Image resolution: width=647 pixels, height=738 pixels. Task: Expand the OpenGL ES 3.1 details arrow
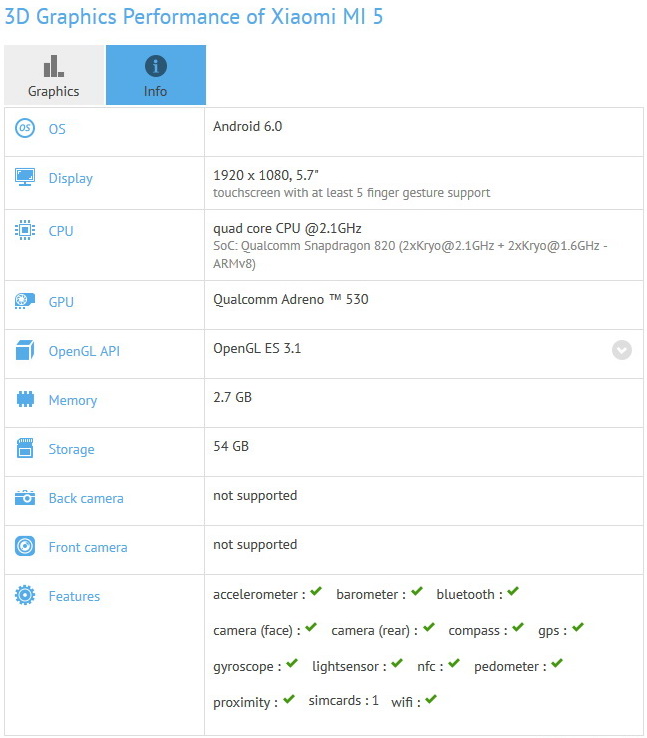point(622,350)
